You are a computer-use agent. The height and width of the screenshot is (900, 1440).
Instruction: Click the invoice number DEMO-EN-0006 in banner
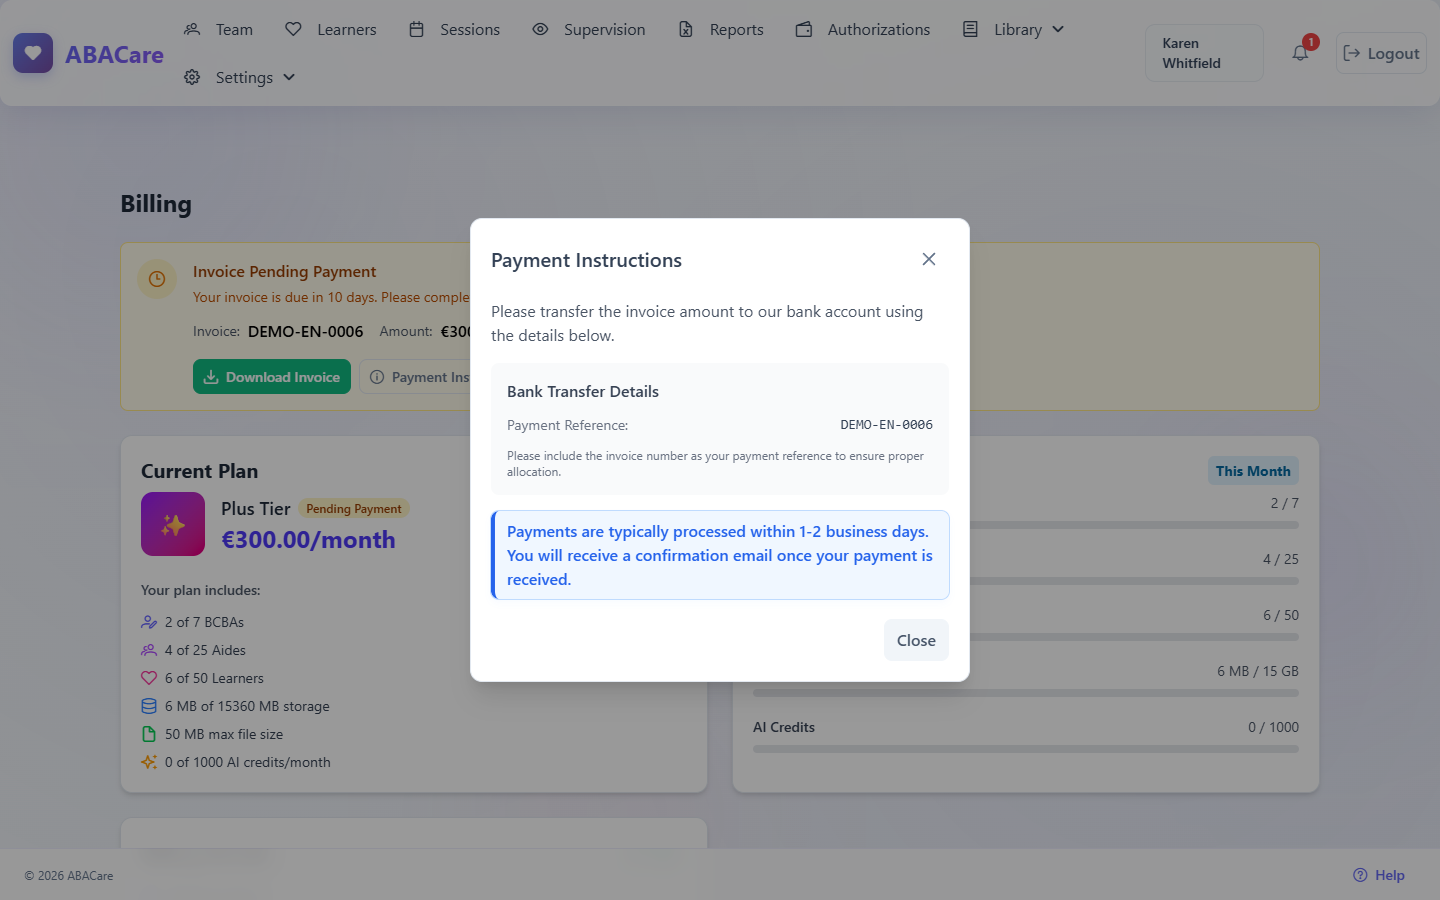click(306, 331)
